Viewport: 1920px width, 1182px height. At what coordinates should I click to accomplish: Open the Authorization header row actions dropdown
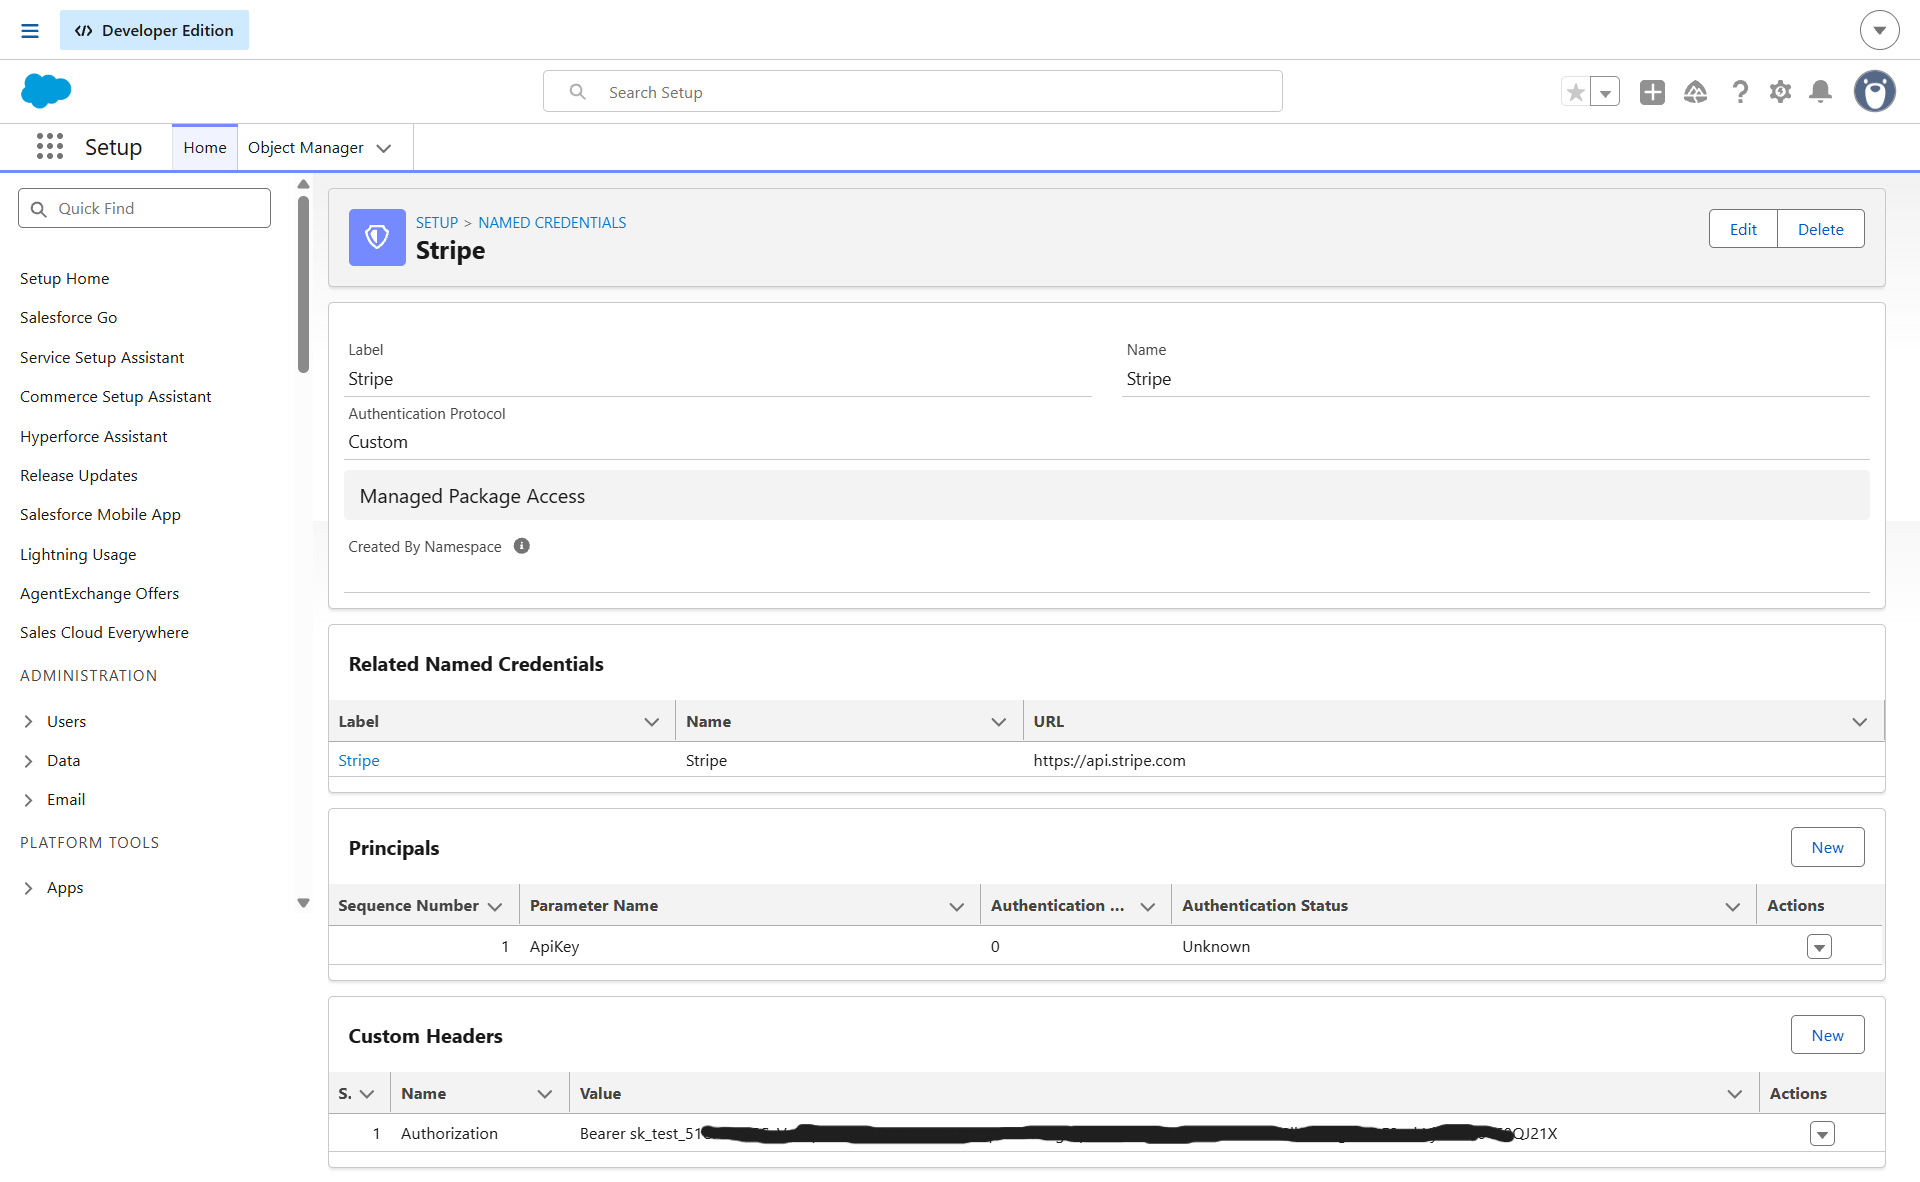click(1822, 1133)
